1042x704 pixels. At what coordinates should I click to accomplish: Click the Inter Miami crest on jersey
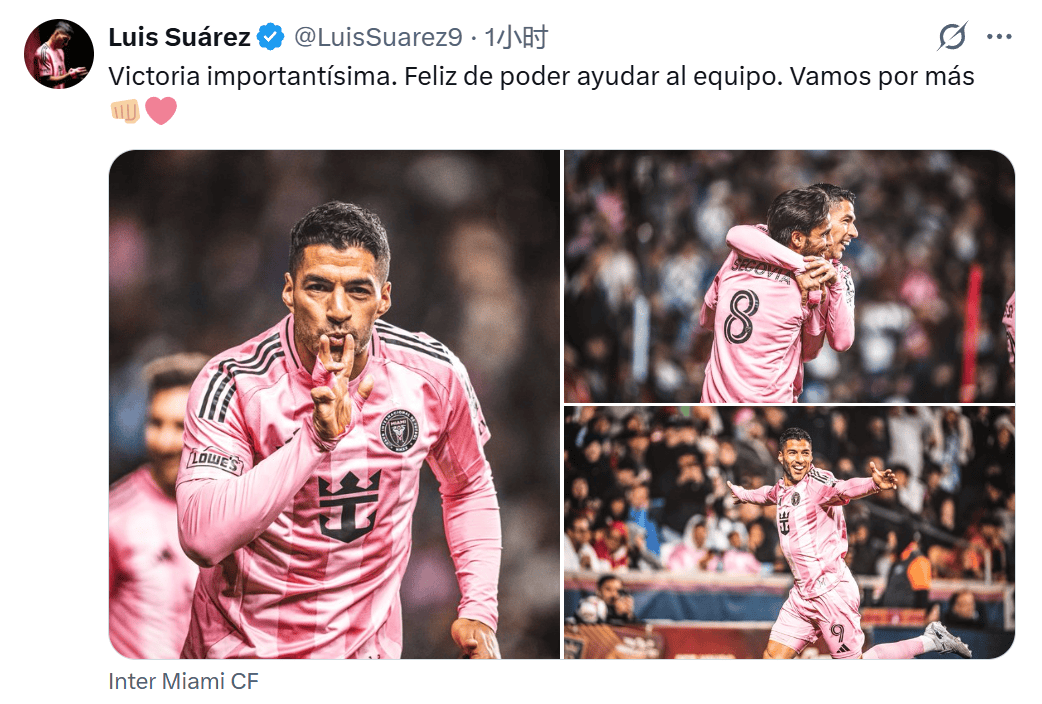coord(399,432)
